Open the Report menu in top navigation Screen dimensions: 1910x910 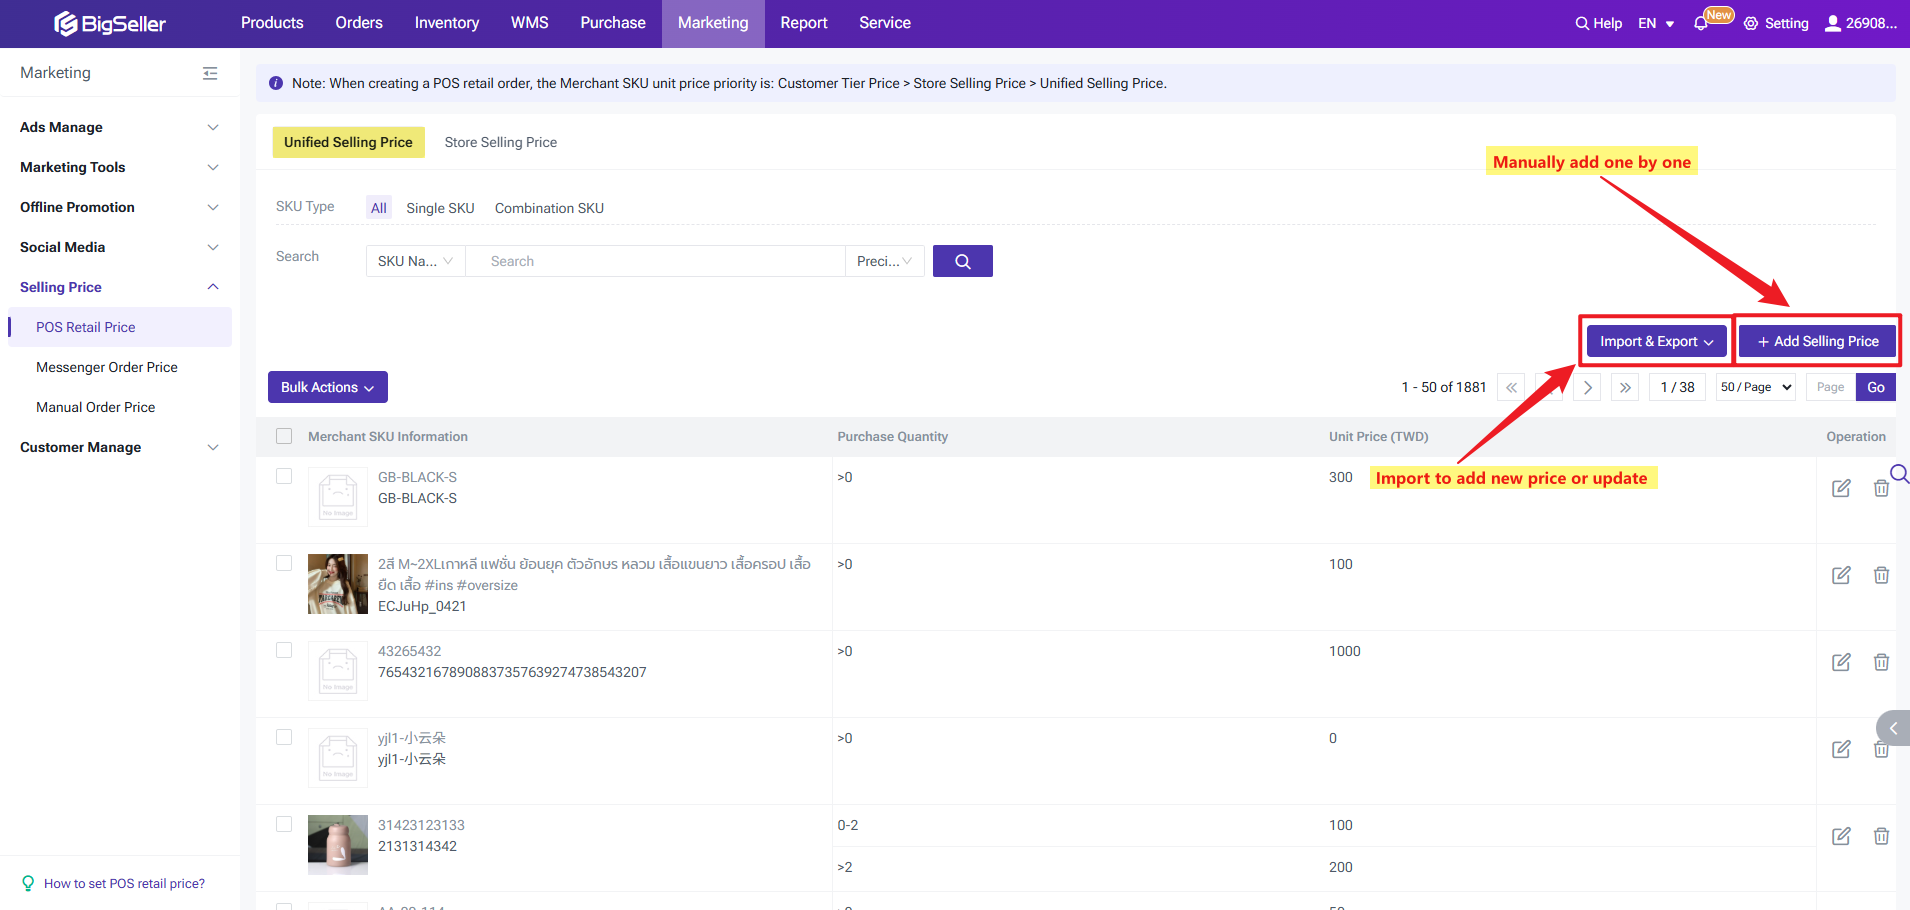coord(803,23)
